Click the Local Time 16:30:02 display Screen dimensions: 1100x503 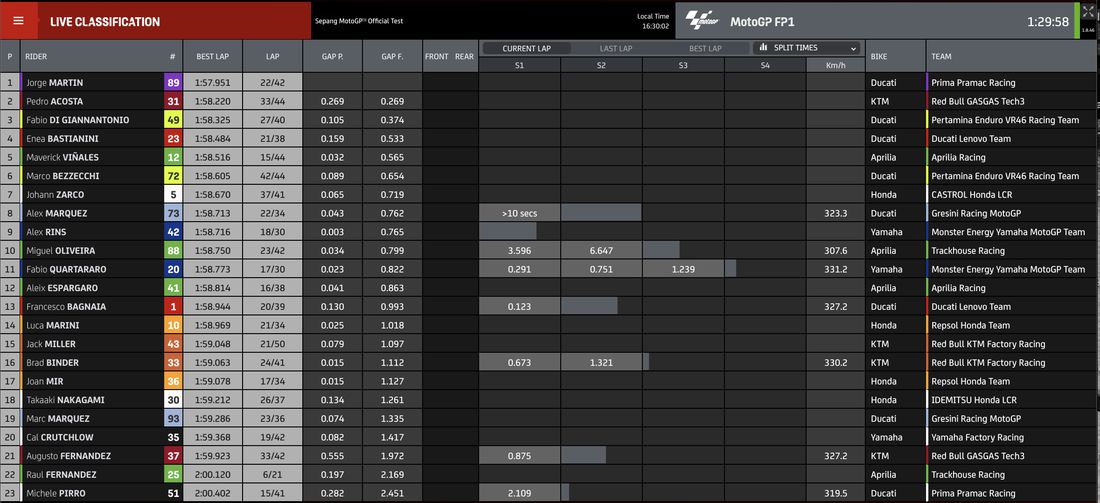[x=652, y=21]
